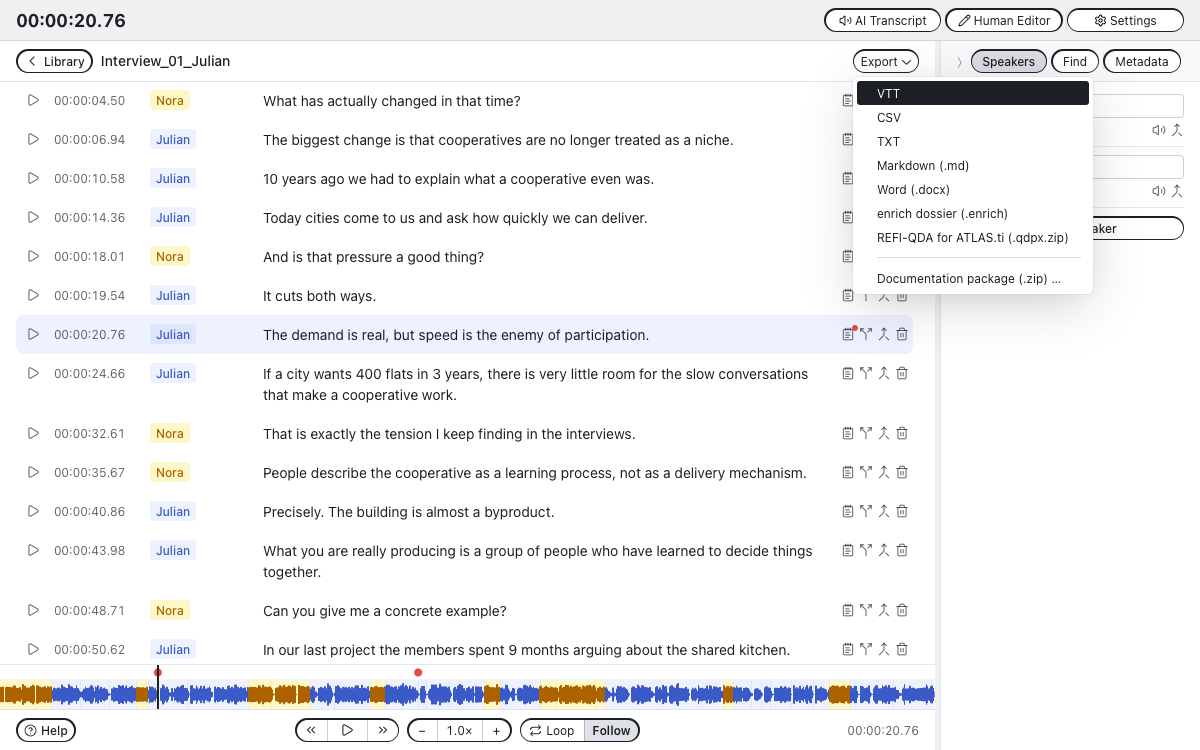
Task: Skip backward with the rewind button
Action: (x=311, y=730)
